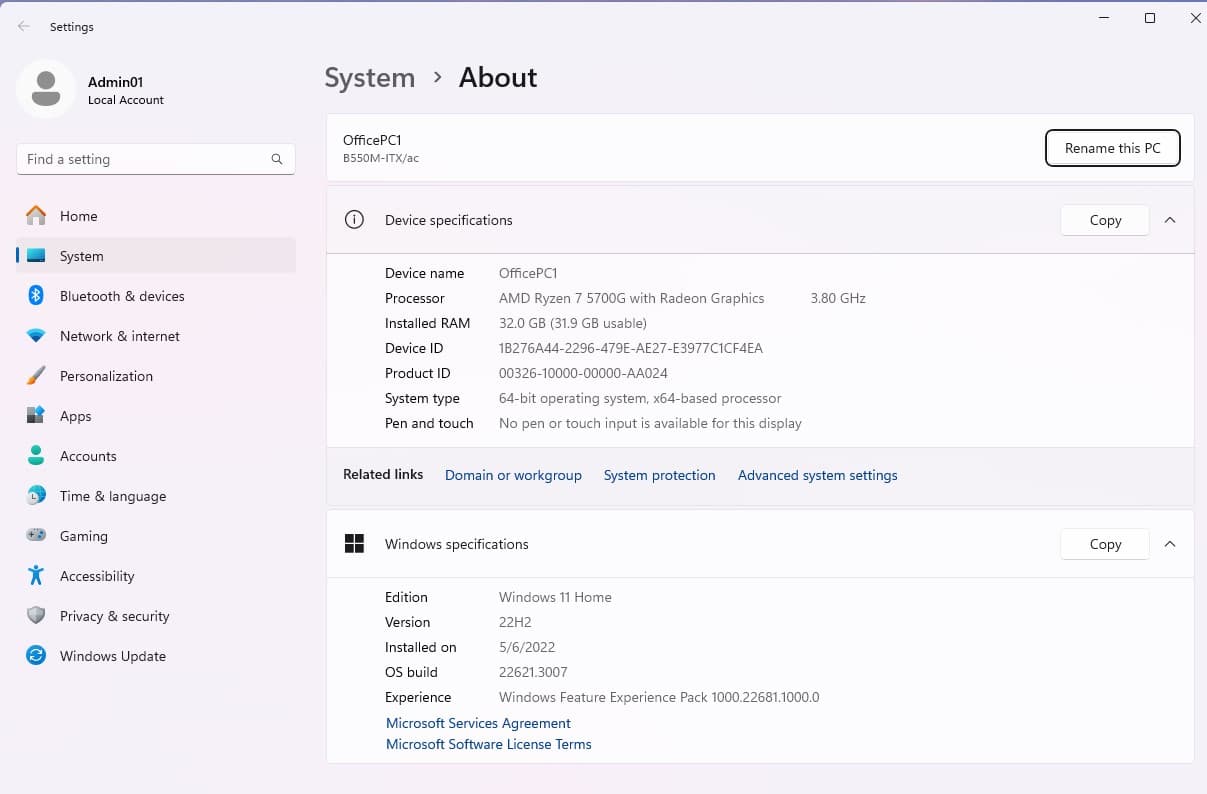Minimize the Settings window
The height and width of the screenshot is (794, 1207).
pos(1104,18)
